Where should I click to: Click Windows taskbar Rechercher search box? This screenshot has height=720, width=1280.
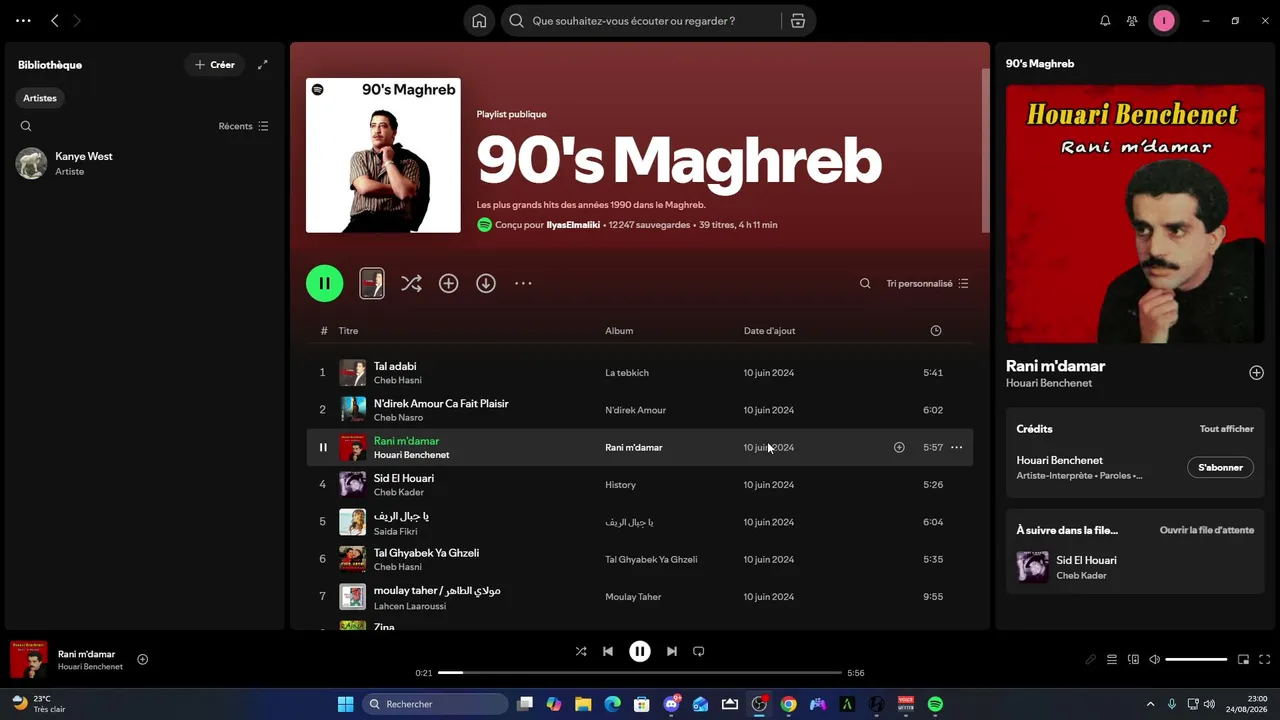tap(435, 704)
